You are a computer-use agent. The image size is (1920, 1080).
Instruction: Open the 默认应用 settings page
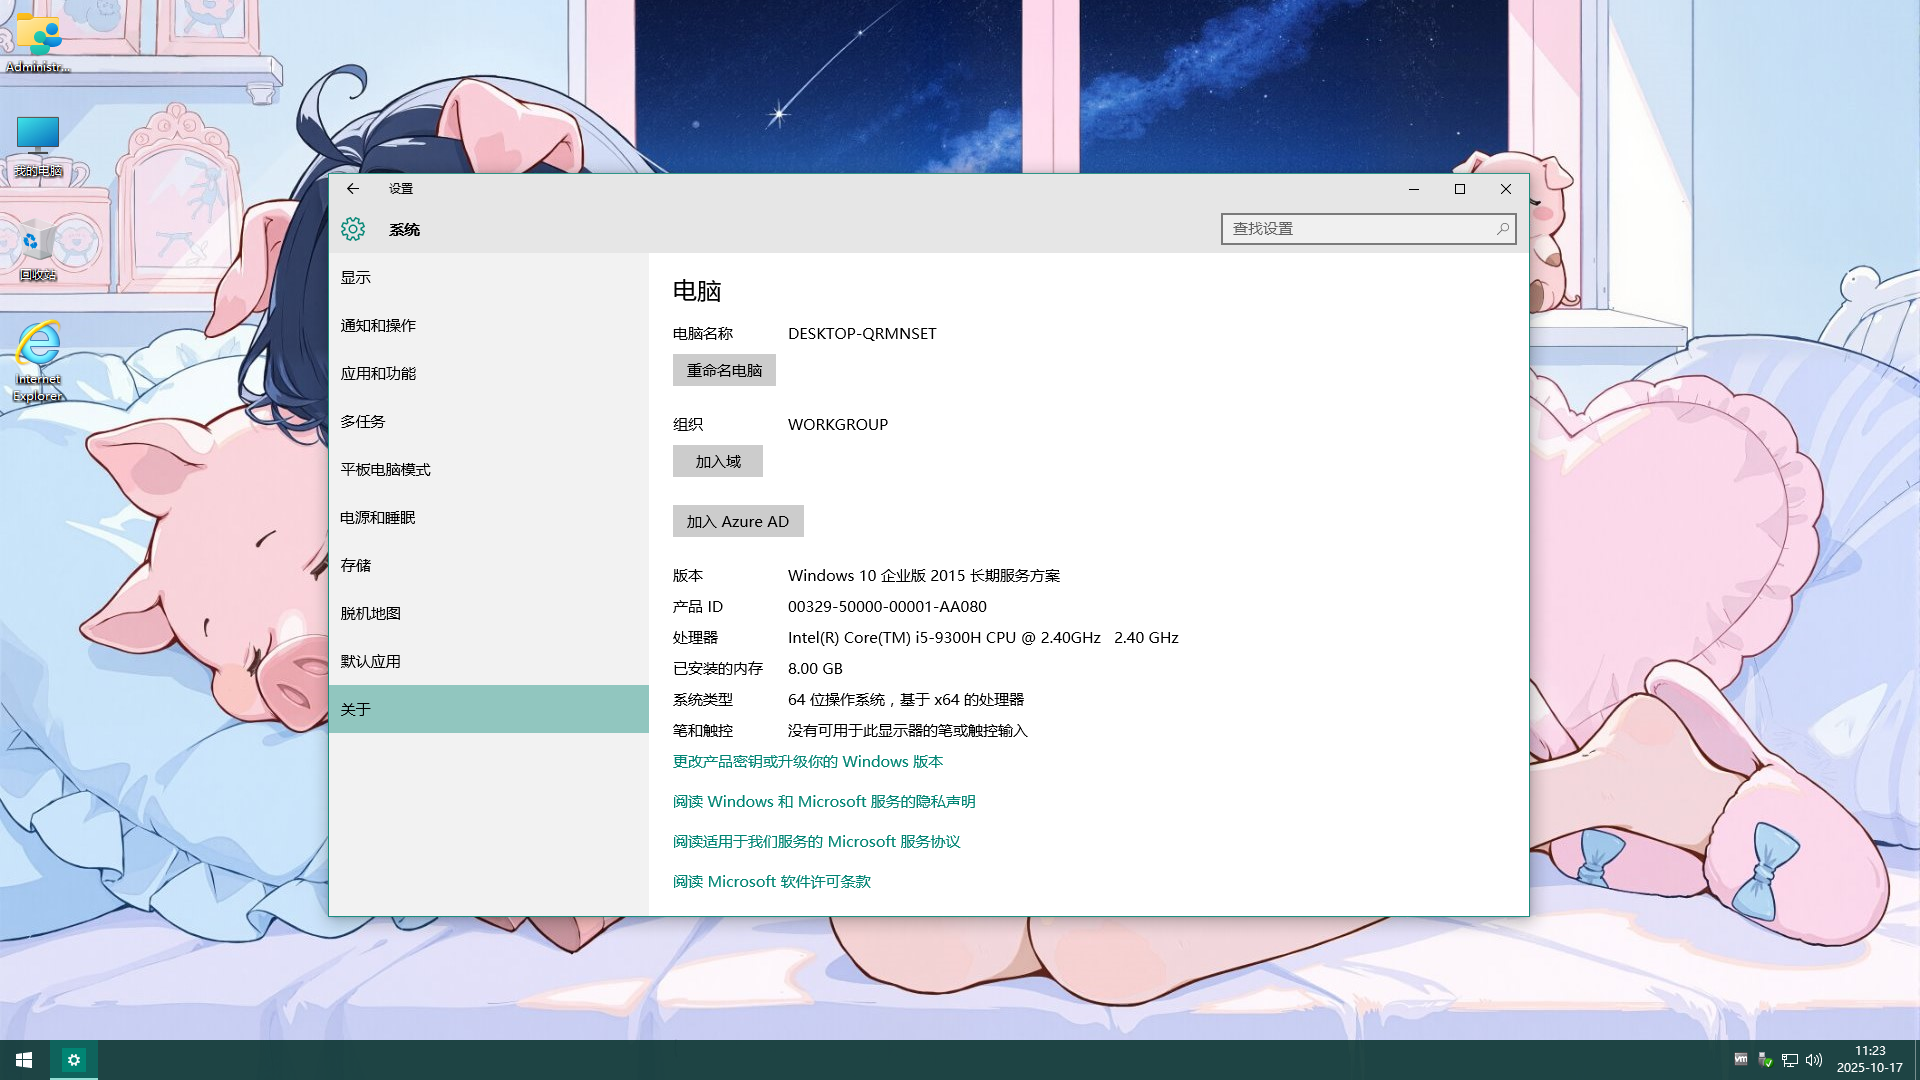(371, 661)
